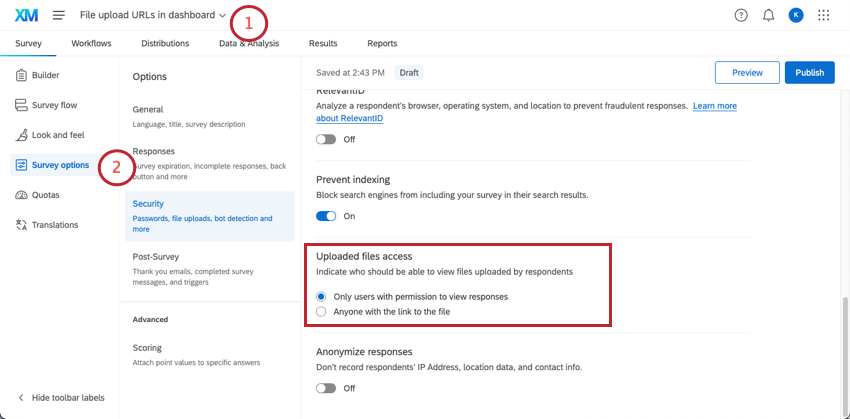This screenshot has height=419, width=850.
Task: Open the notifications bell
Action: click(768, 15)
